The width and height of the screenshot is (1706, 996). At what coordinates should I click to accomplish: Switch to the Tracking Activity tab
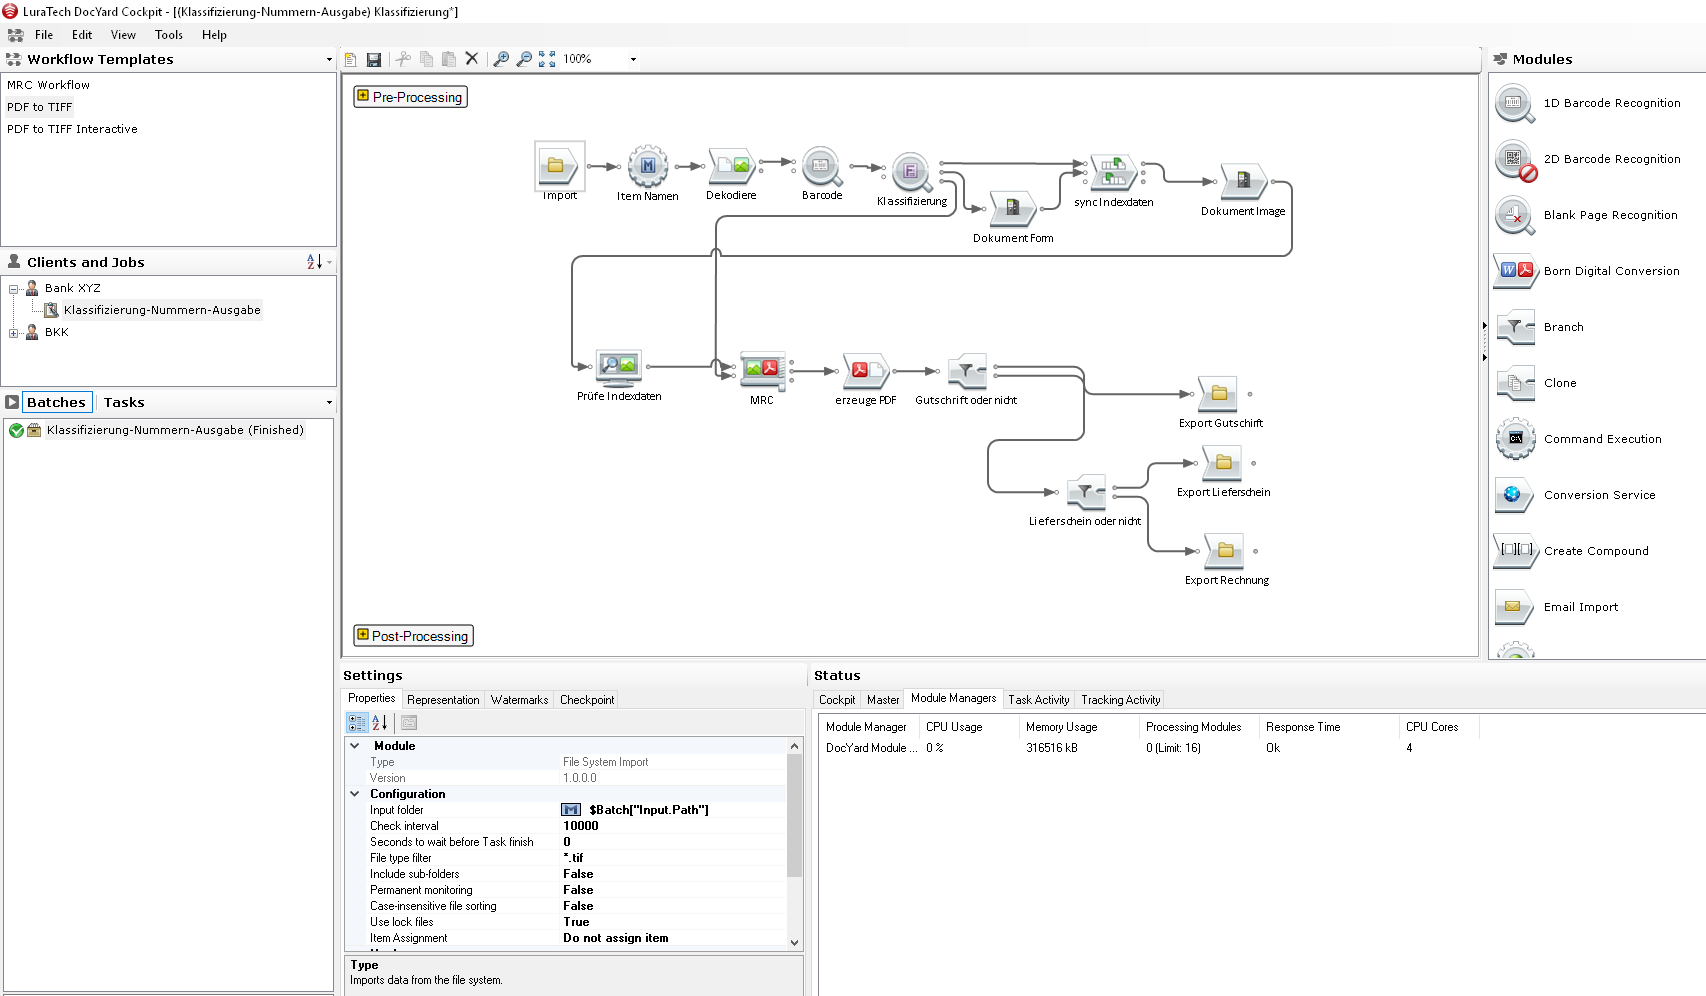tap(1120, 700)
